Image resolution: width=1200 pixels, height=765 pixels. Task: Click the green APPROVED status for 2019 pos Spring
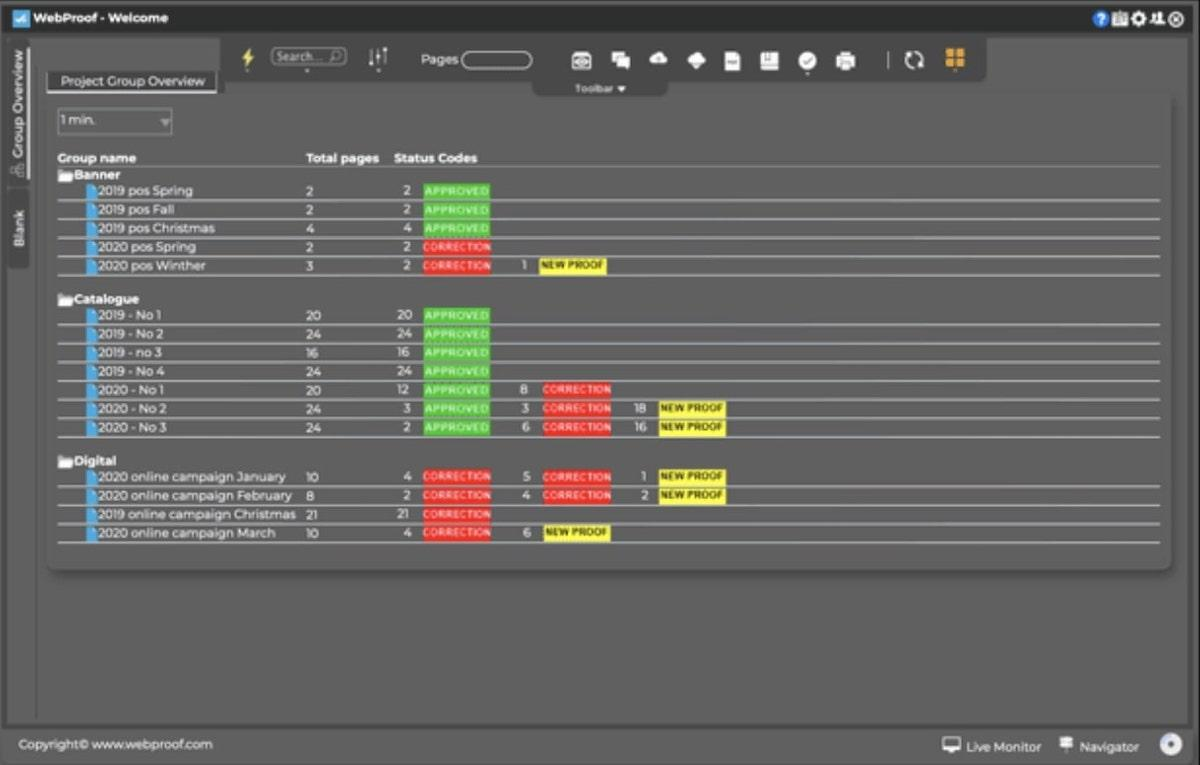[456, 190]
